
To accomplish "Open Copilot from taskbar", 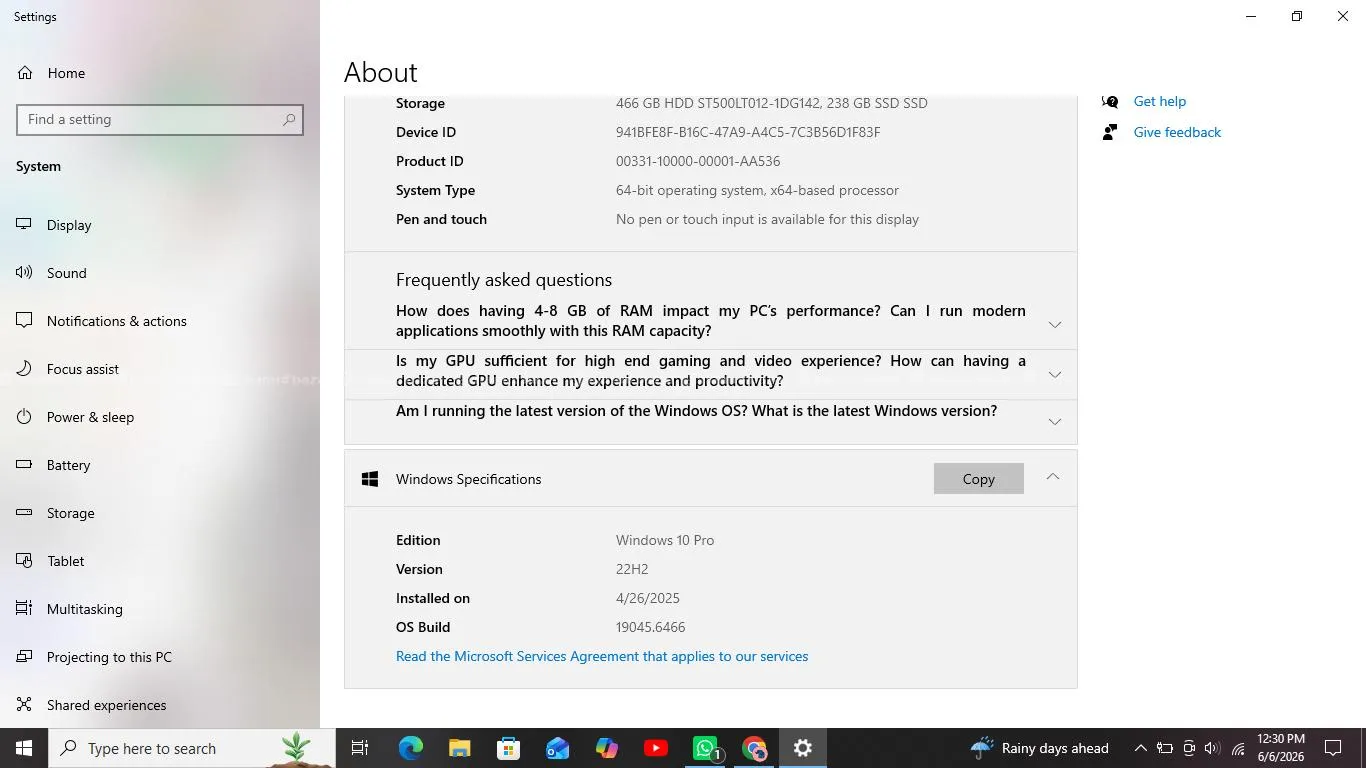I will tap(606, 748).
